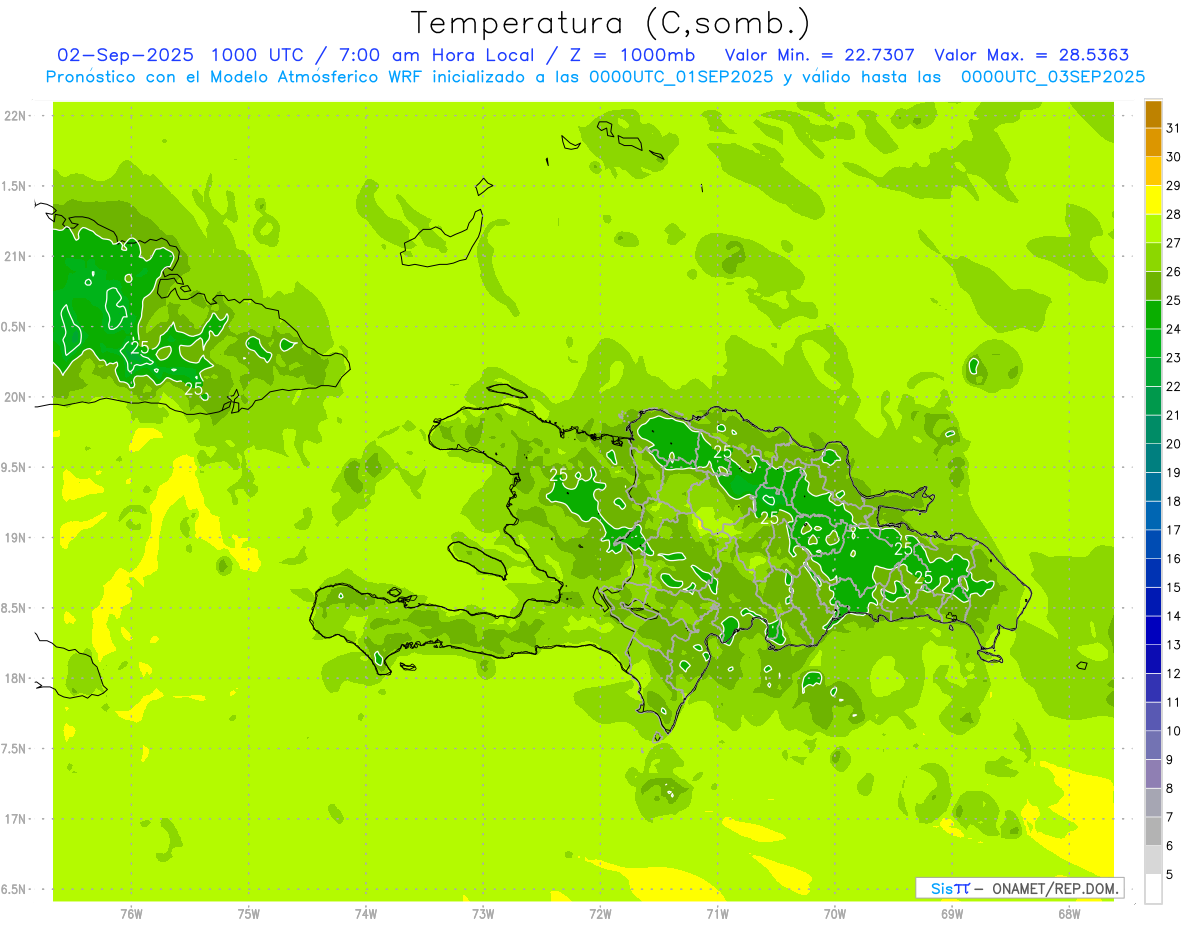Click the title "Temperatura (C,somb.)"

[x=610, y=23]
